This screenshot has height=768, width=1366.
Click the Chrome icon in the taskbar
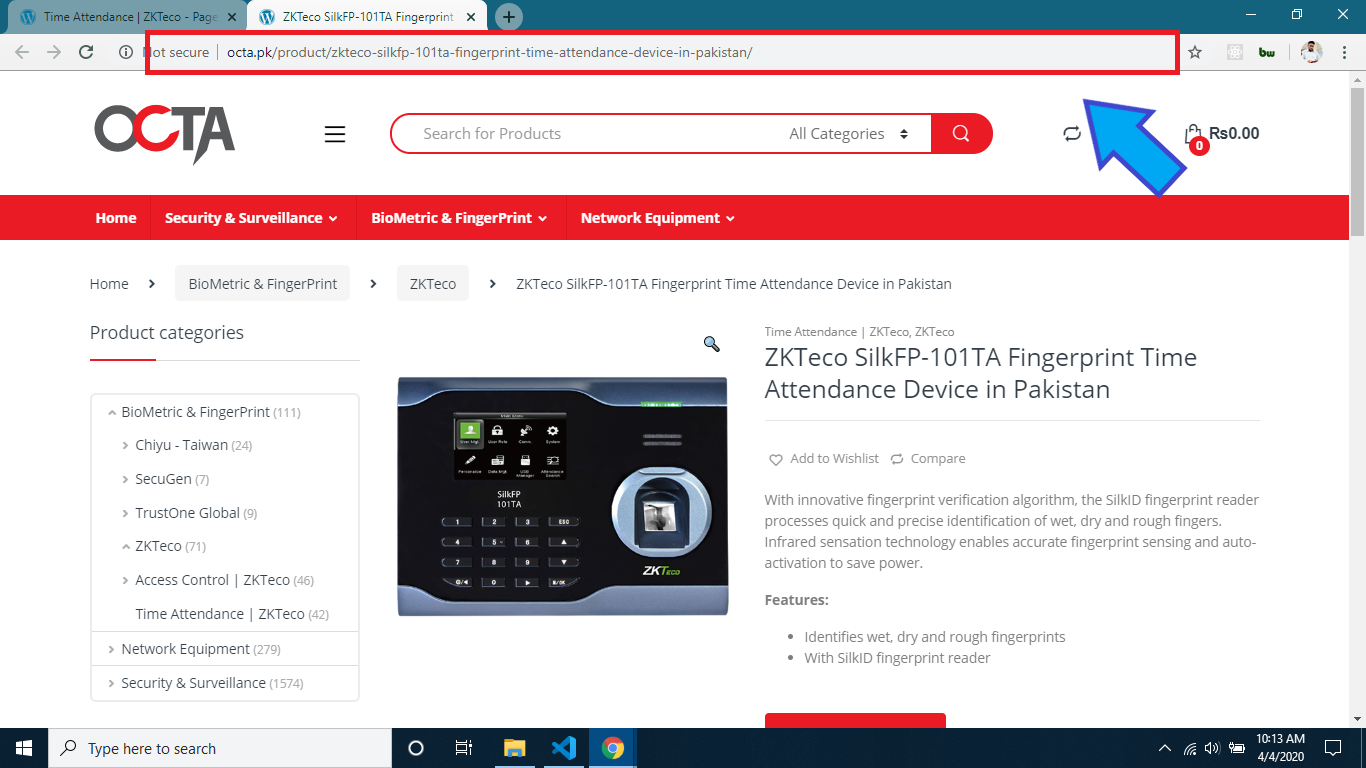point(613,748)
